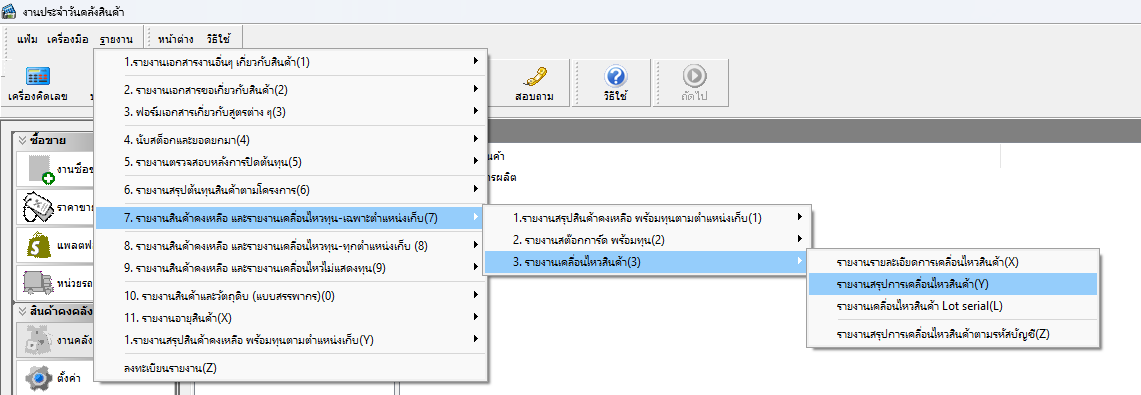Click the ตั้งค่า gear sidebar icon

coord(39,378)
